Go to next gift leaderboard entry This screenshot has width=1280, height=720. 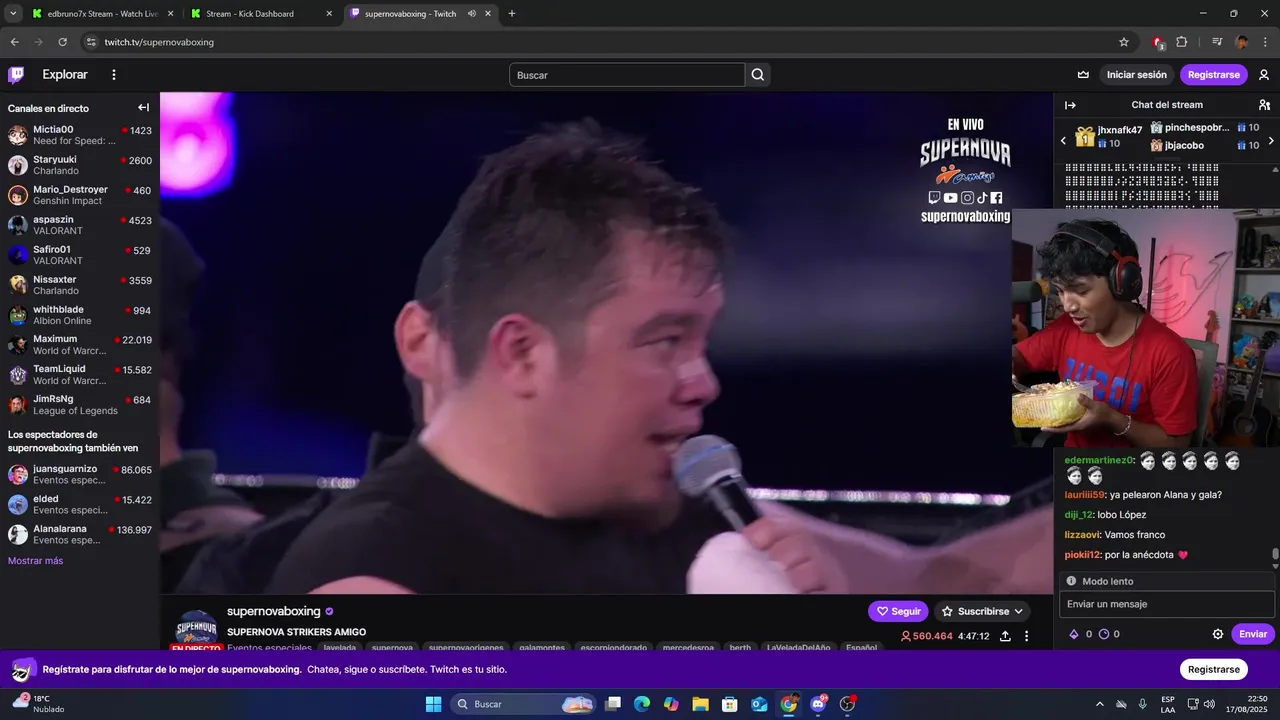[1271, 141]
